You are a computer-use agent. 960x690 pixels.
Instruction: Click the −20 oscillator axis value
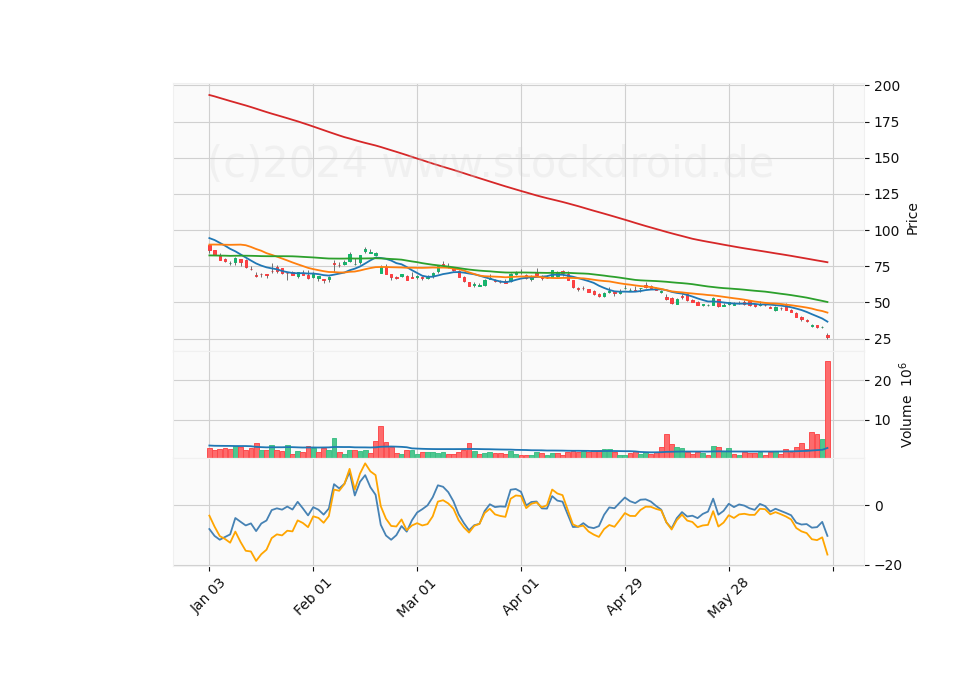887,566
